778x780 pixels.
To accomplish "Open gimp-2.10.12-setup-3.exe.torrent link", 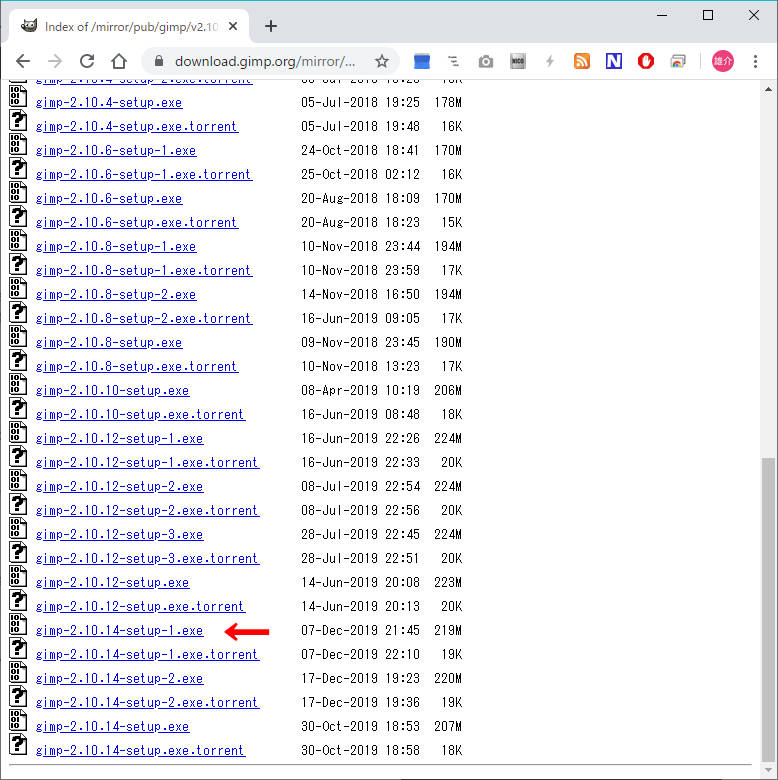I will (x=147, y=559).
